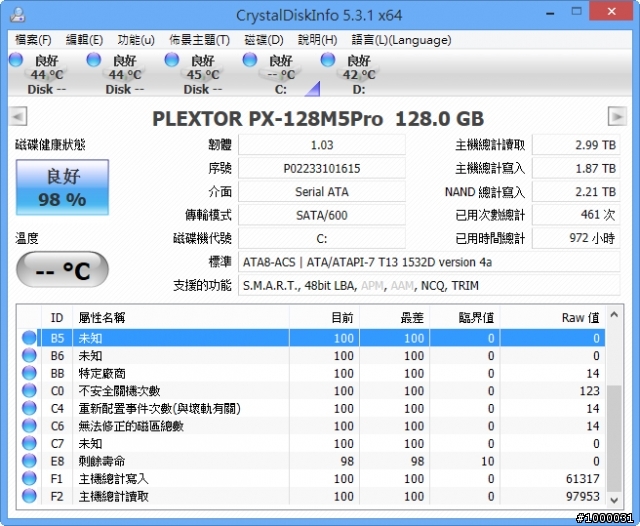Viewport: 640px width, 526px height.
Task: Click the 1.87 TB host writes value
Action: click(x=576, y=168)
